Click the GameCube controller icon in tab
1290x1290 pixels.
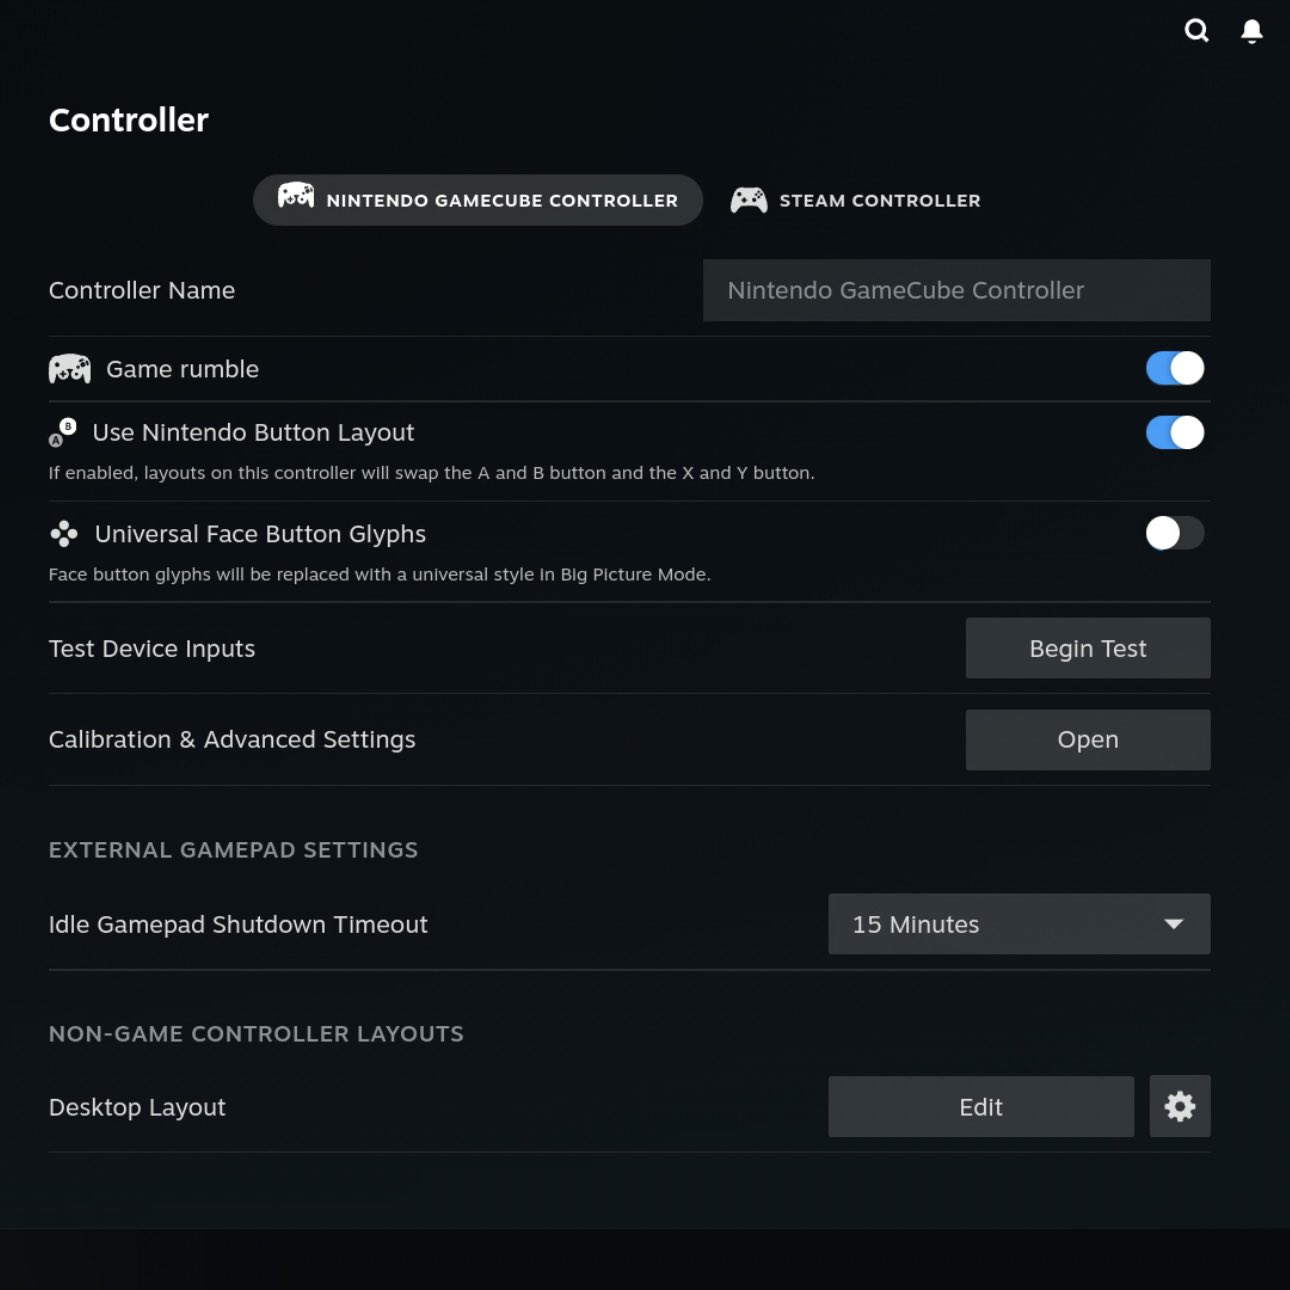[296, 195]
